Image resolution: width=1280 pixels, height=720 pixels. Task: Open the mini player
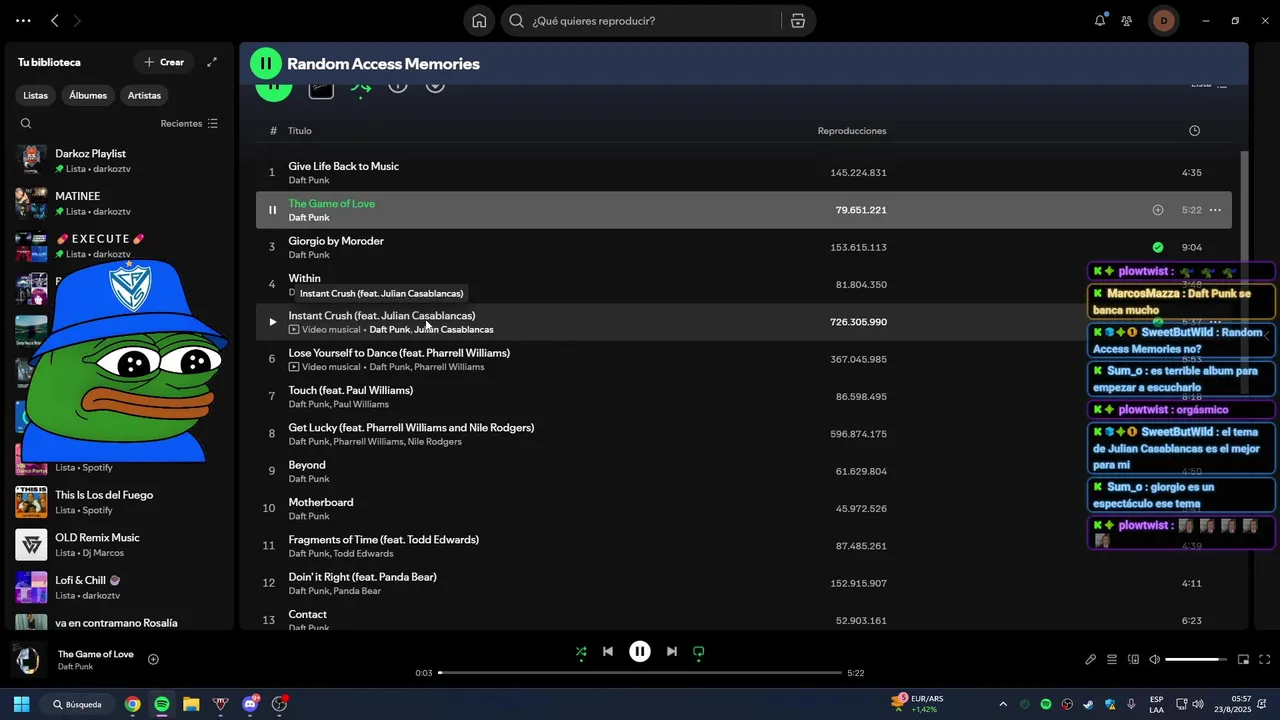(1243, 659)
